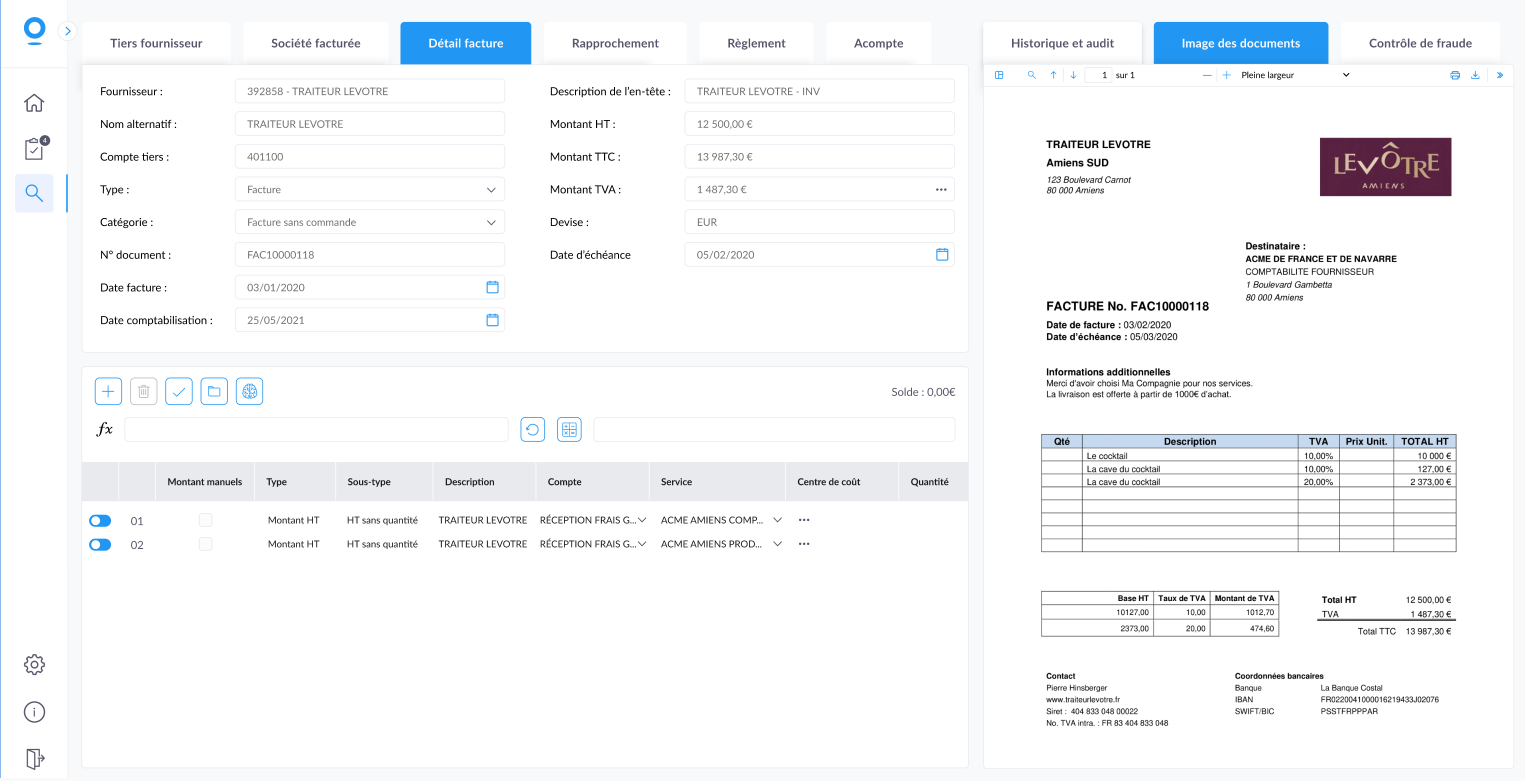Viewport: 1525px width, 781px height.
Task: Click the home icon in left sidebar
Action: [34, 103]
